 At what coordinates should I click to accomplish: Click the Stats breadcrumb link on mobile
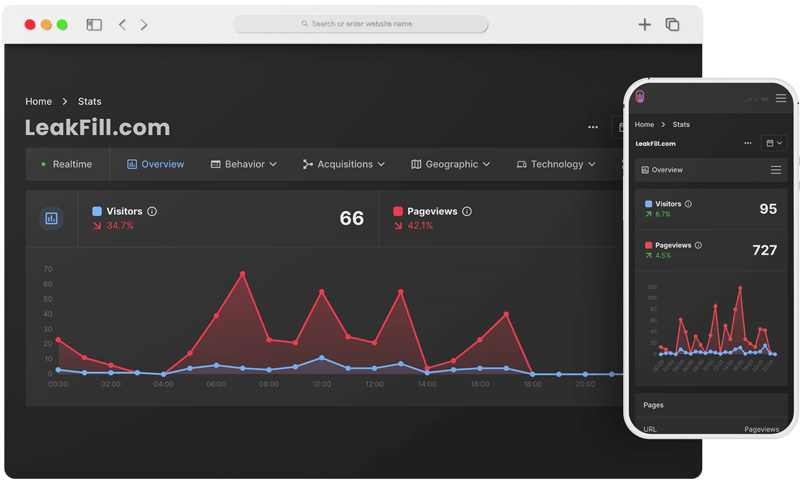pos(681,125)
